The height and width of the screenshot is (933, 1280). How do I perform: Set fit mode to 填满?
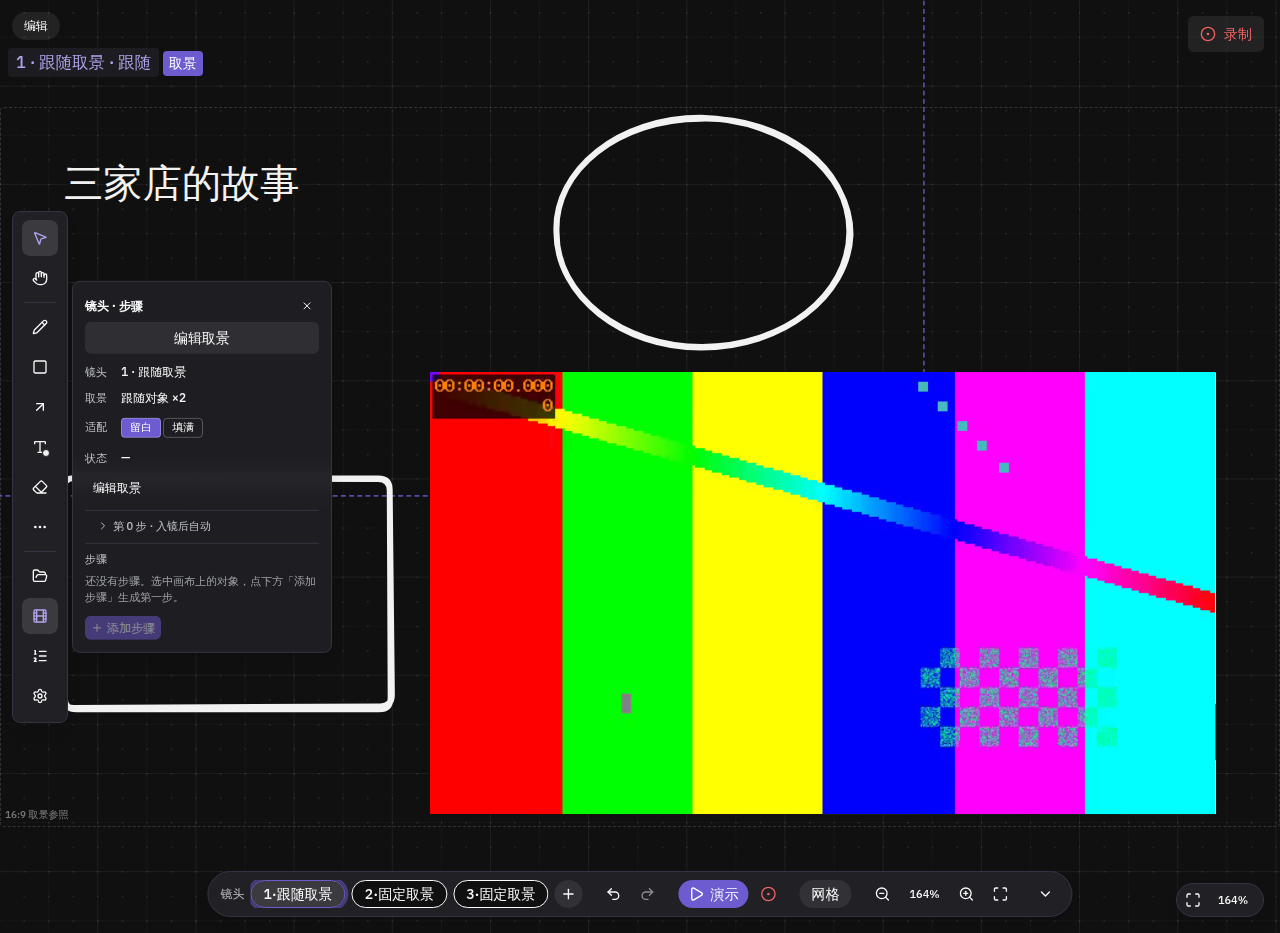[183, 428]
